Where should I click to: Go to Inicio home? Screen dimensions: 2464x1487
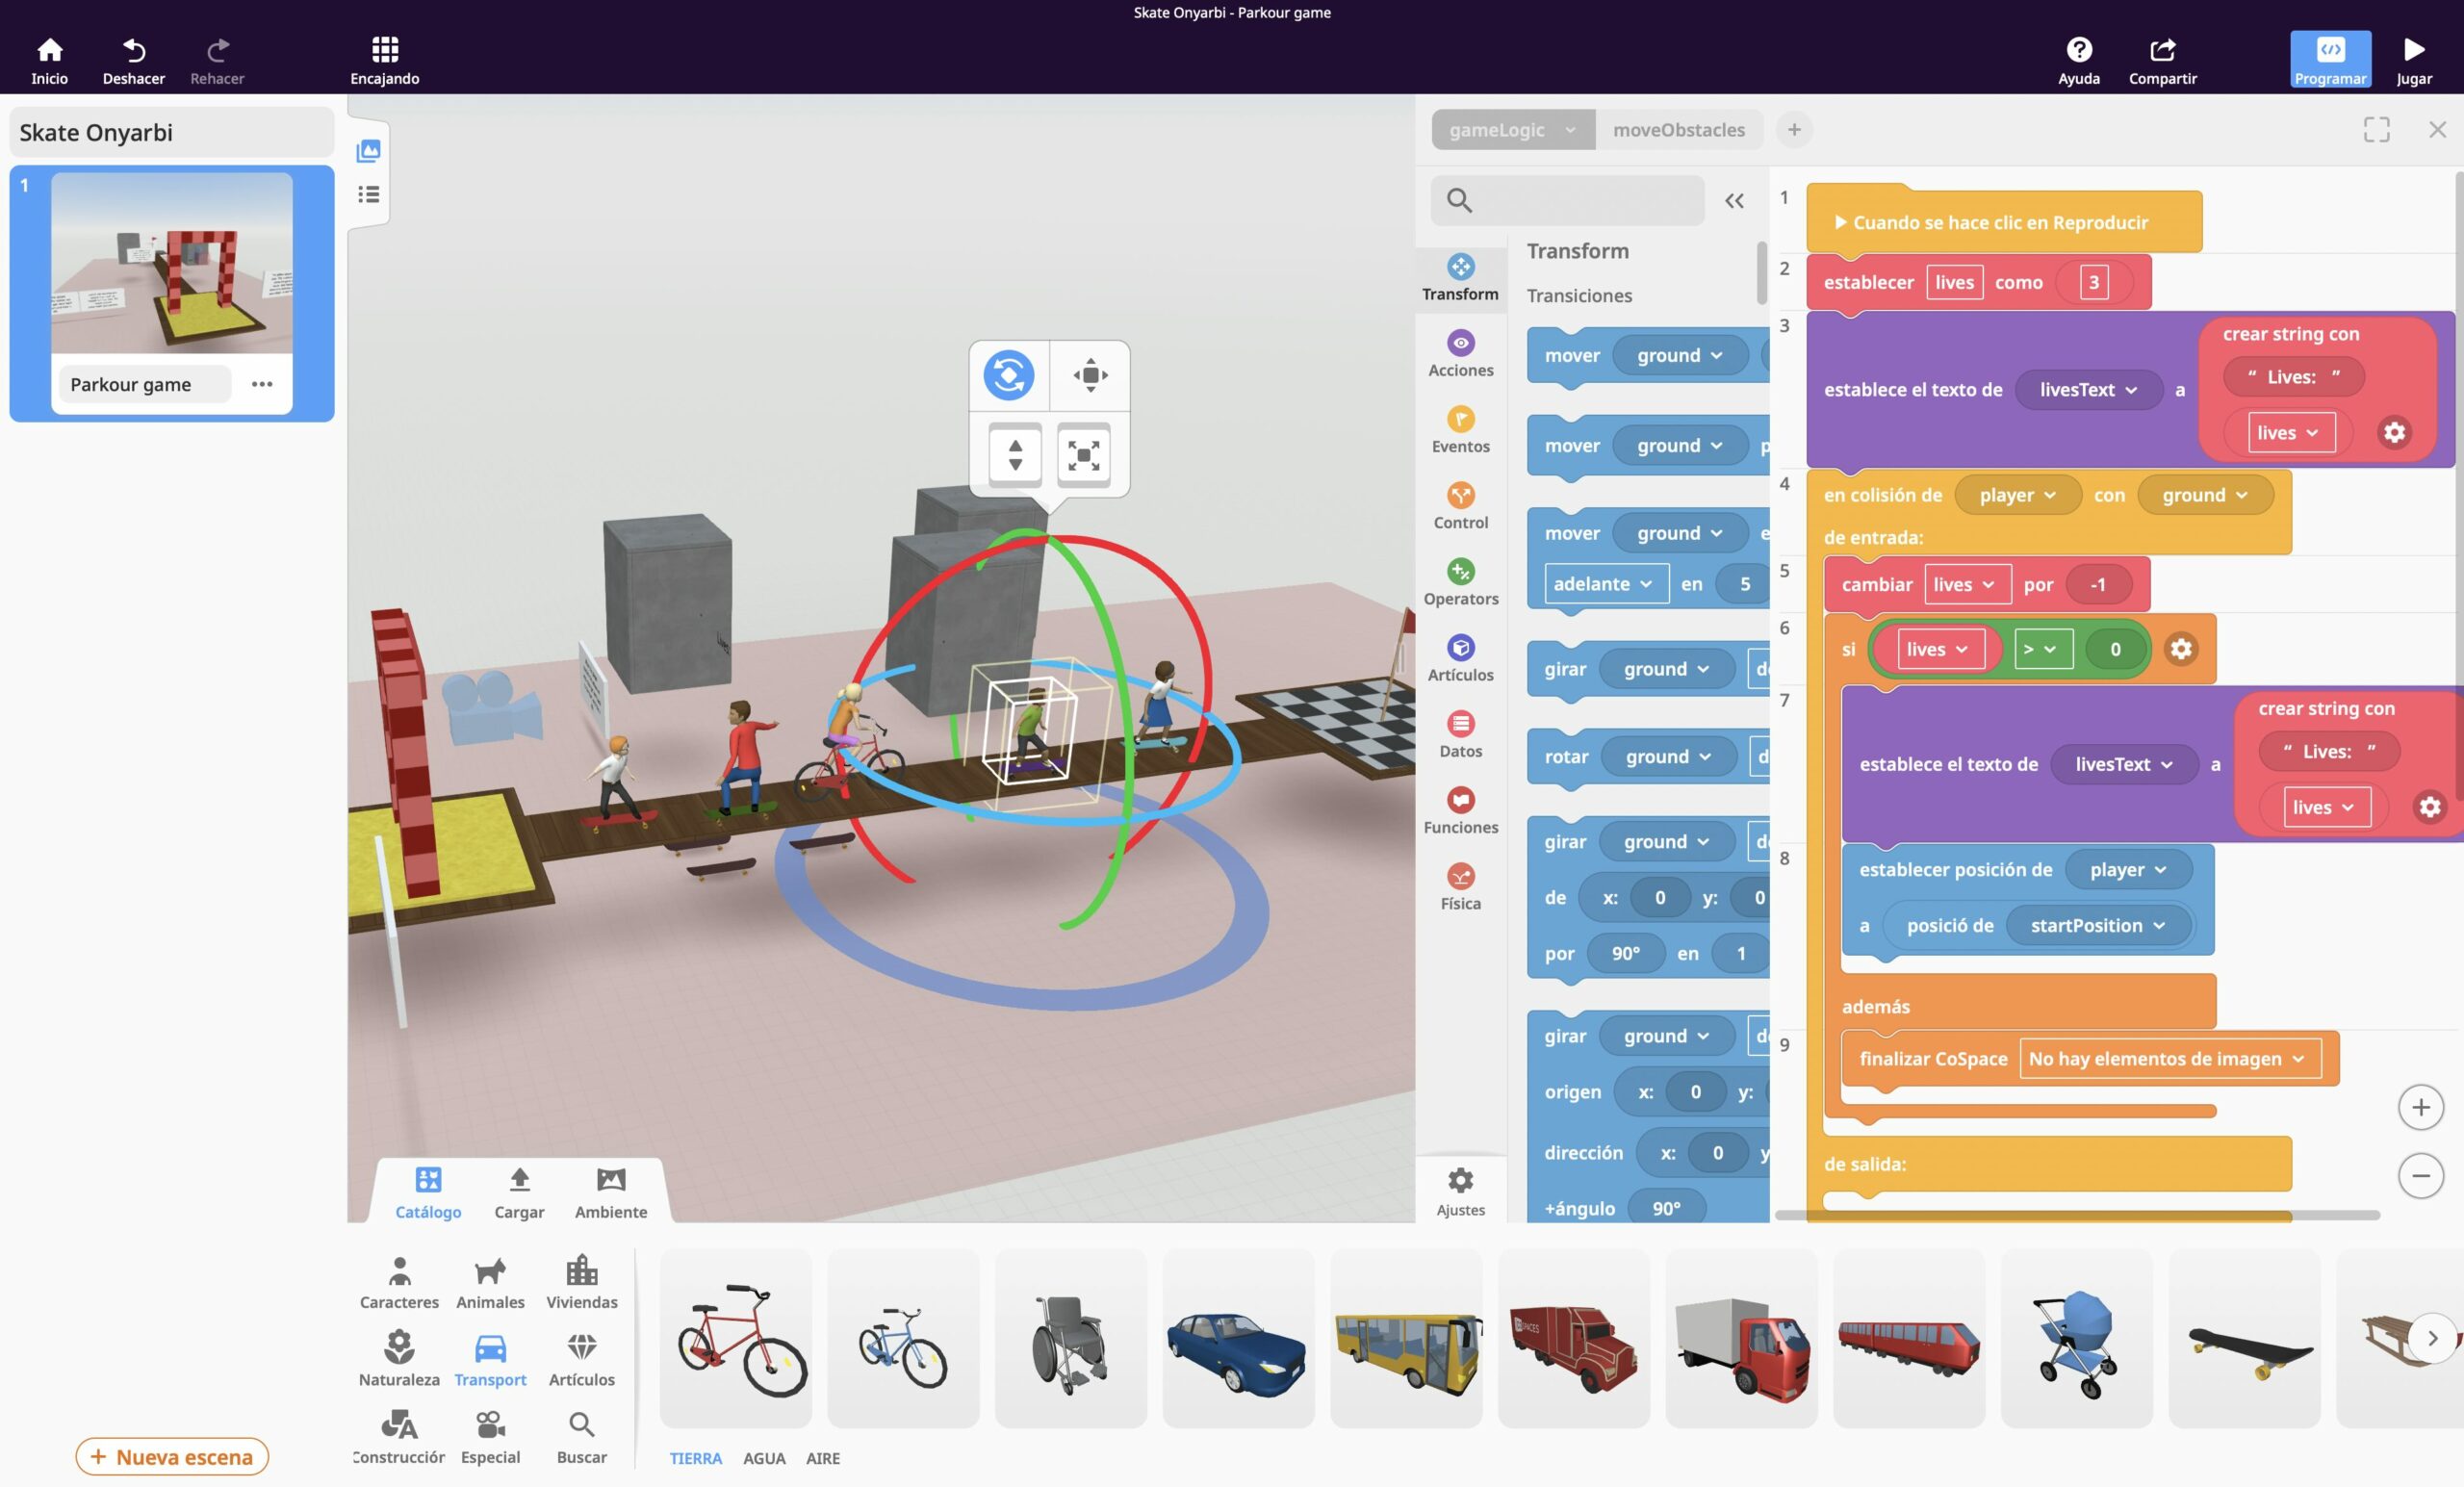click(49, 61)
